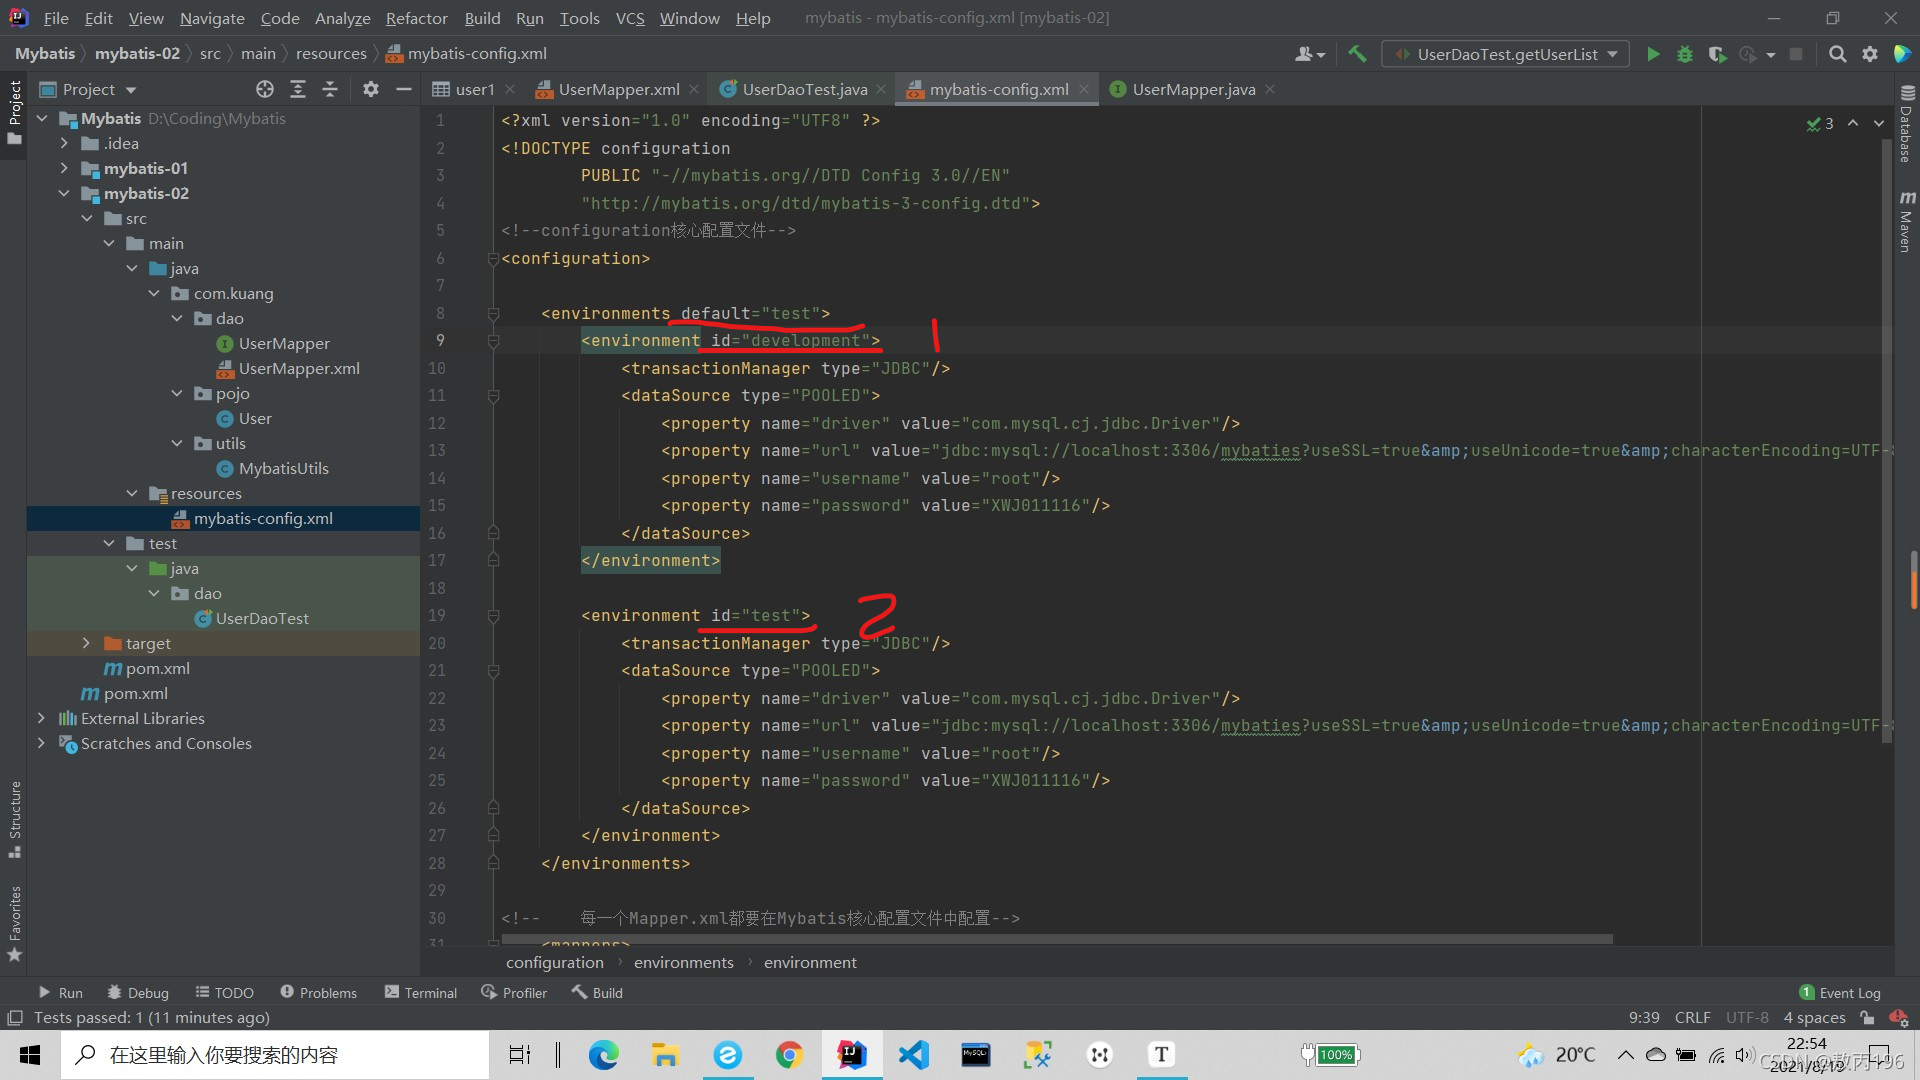
Task: Collapse the resources folder
Action: click(132, 493)
